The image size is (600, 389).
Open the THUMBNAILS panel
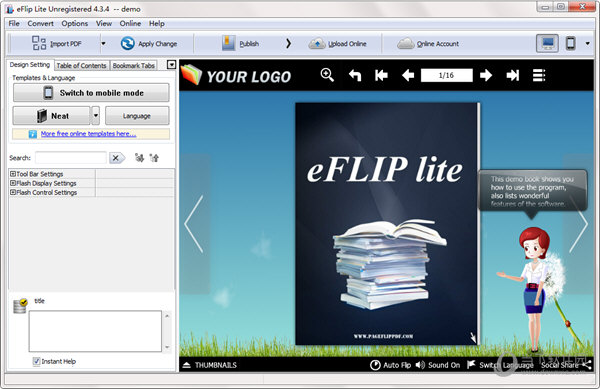coord(210,365)
